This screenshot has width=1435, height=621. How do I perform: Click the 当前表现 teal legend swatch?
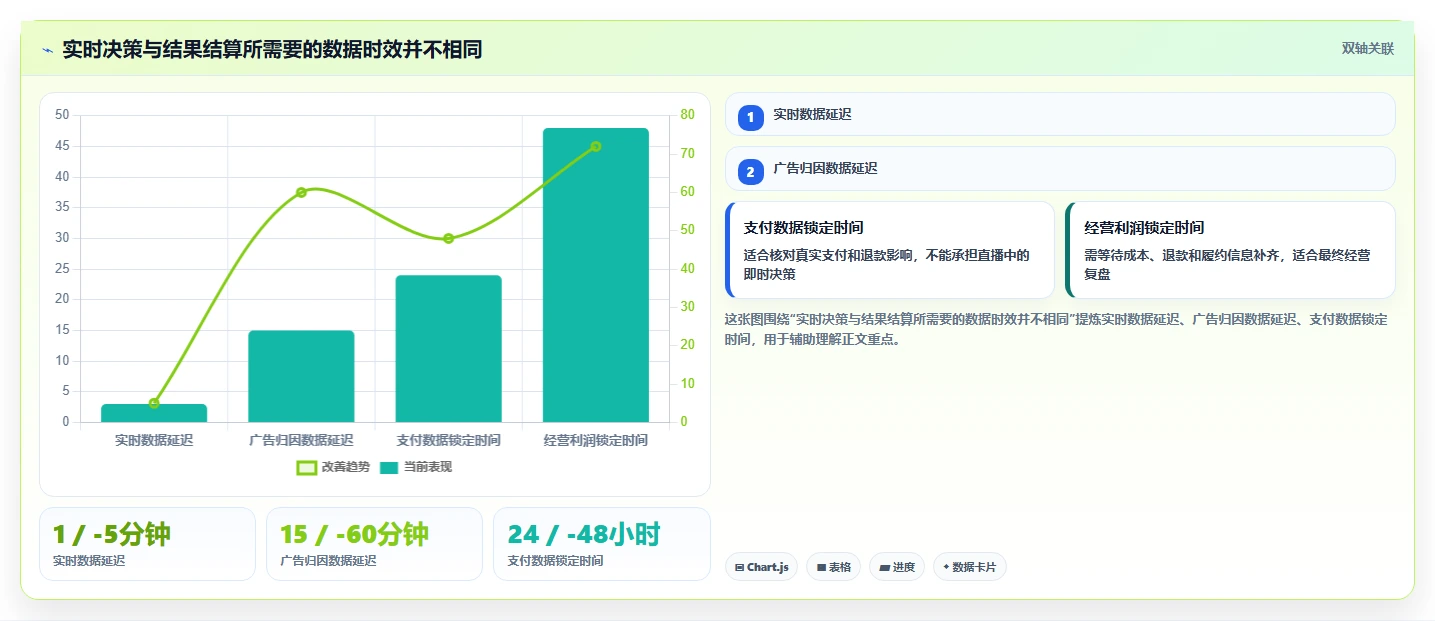(390, 467)
